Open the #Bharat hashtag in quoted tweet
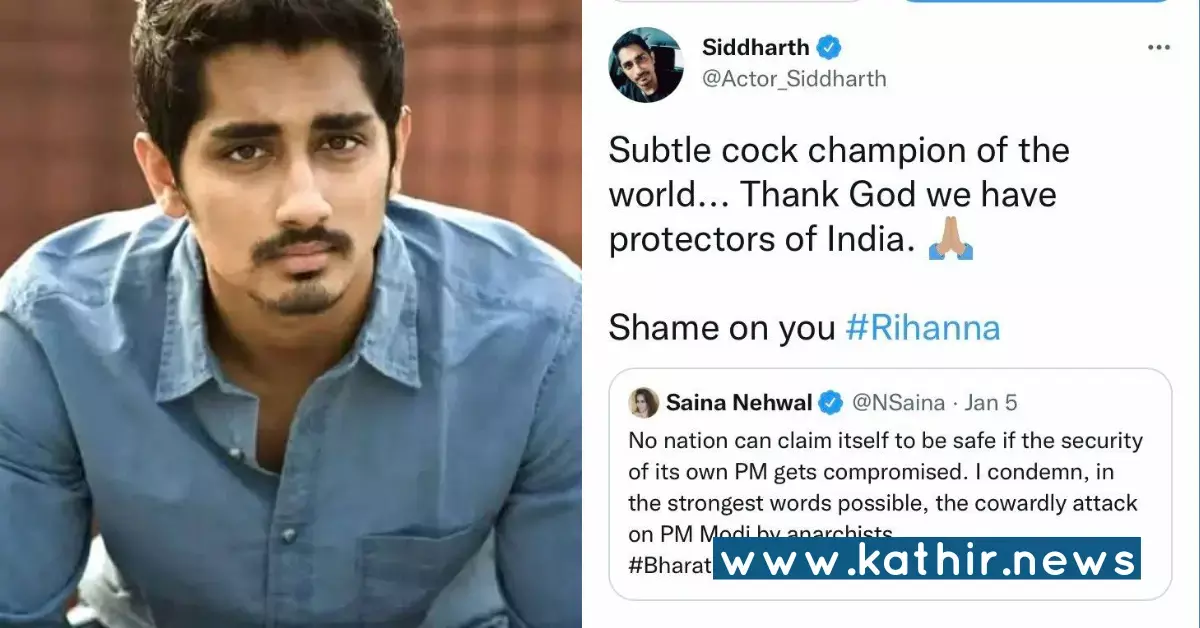This screenshot has height=628, width=1200. coord(669,564)
